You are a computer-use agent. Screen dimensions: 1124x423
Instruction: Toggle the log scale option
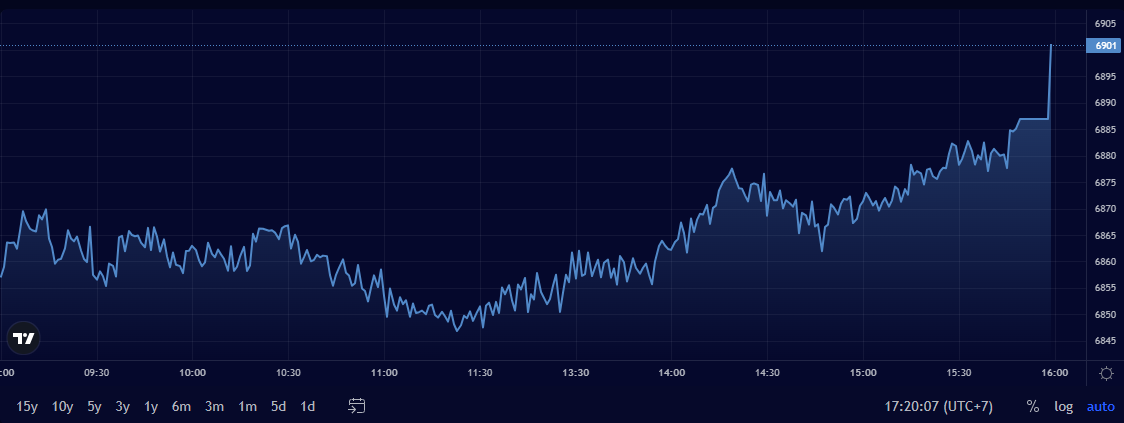coord(1063,407)
